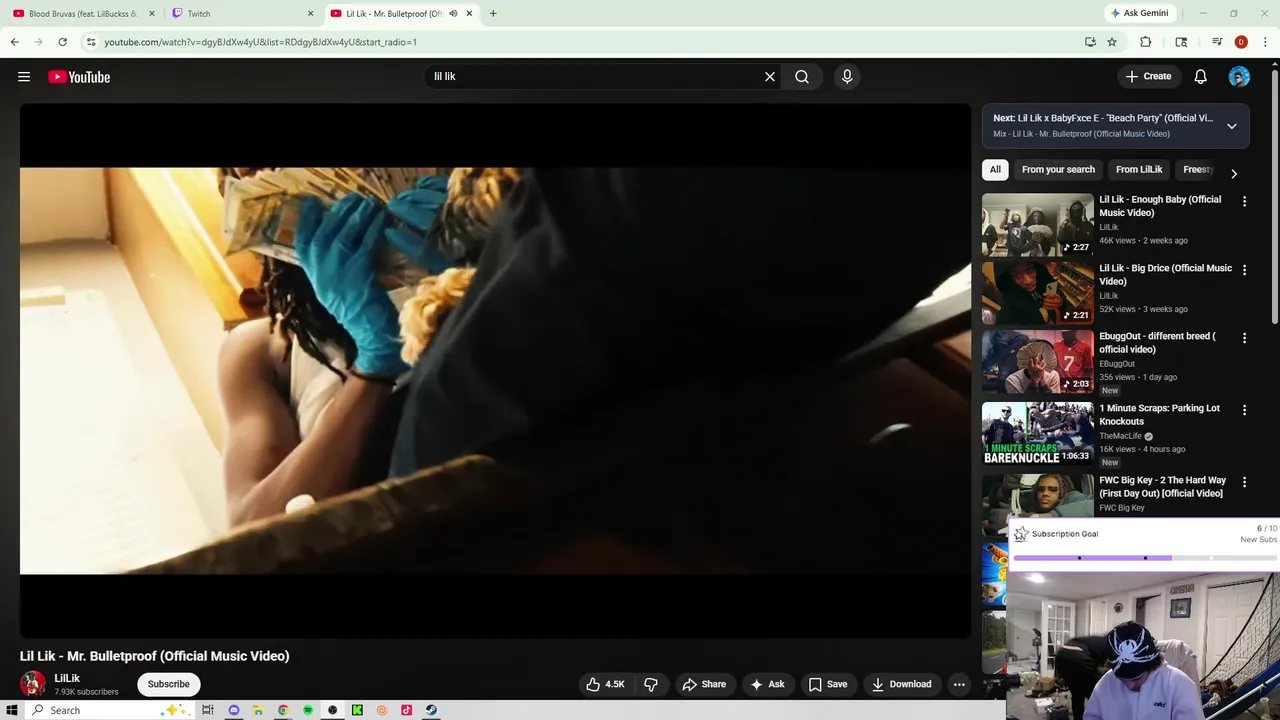The image size is (1280, 720).
Task: Download the Mr. Bulletproof video
Action: [x=901, y=684]
